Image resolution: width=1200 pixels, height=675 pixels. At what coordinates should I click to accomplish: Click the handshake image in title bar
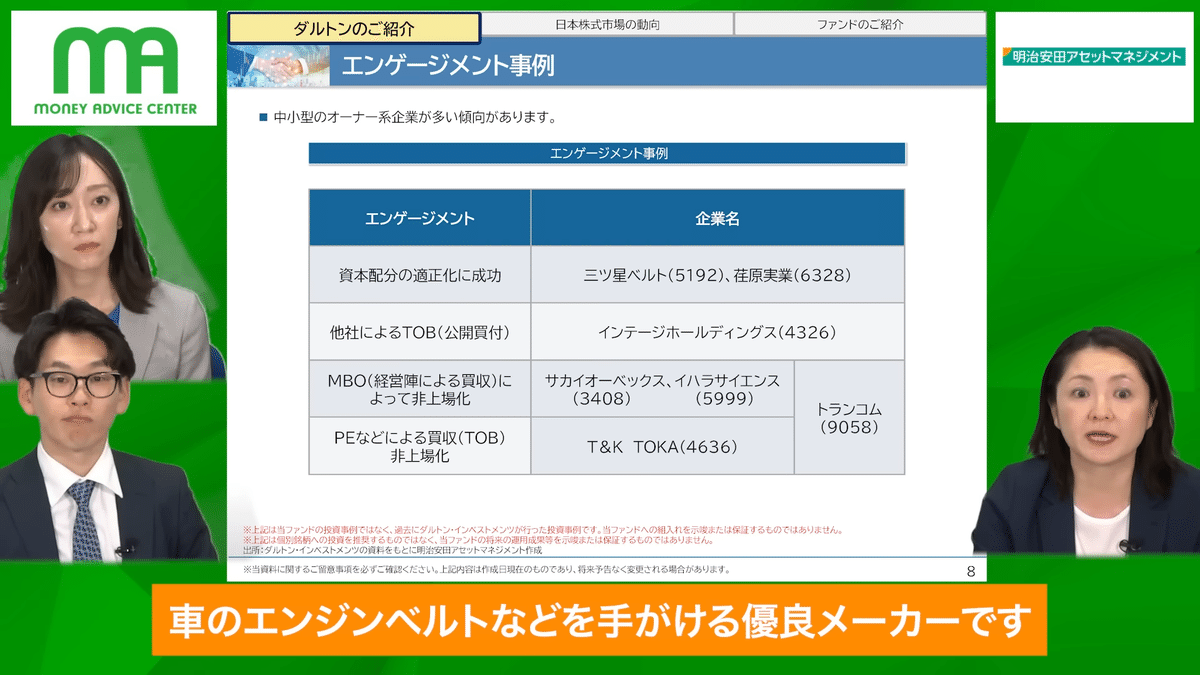coord(280,64)
